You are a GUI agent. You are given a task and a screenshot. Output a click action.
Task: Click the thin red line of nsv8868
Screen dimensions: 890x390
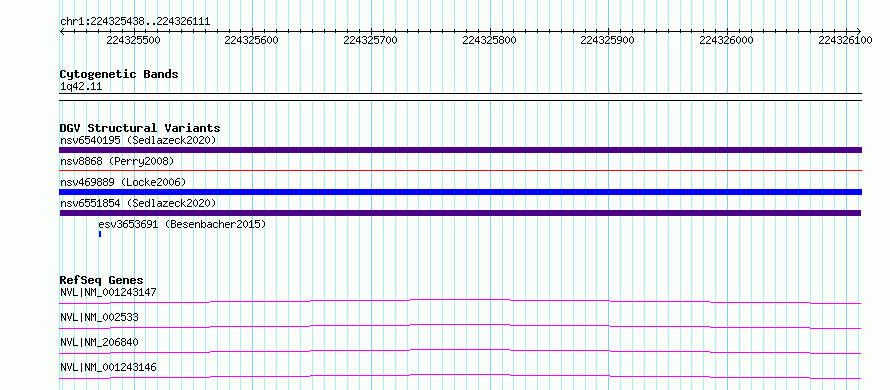(x=460, y=170)
